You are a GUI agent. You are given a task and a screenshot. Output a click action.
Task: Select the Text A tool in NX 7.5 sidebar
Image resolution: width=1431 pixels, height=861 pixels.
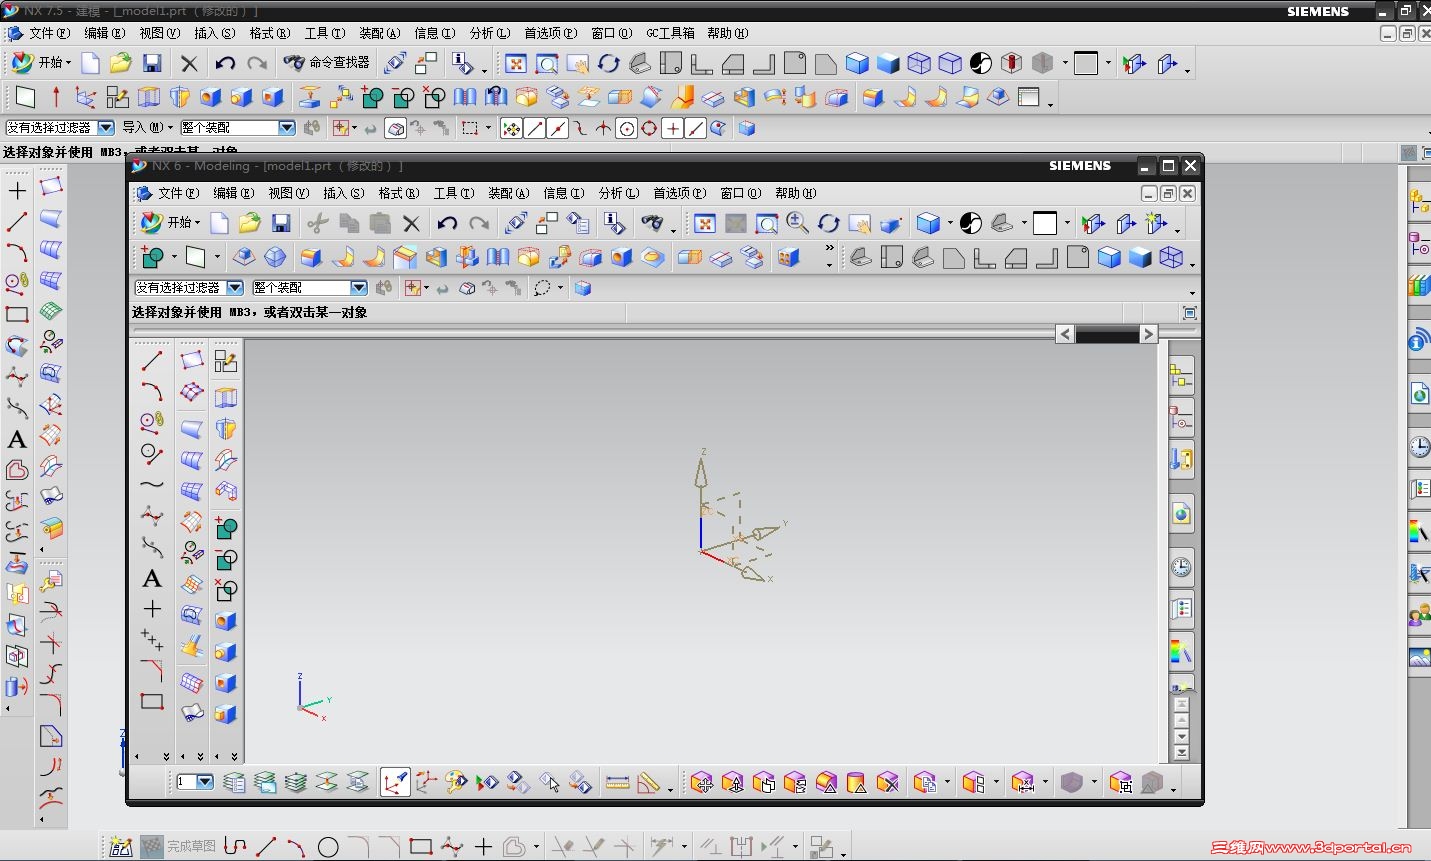(17, 439)
